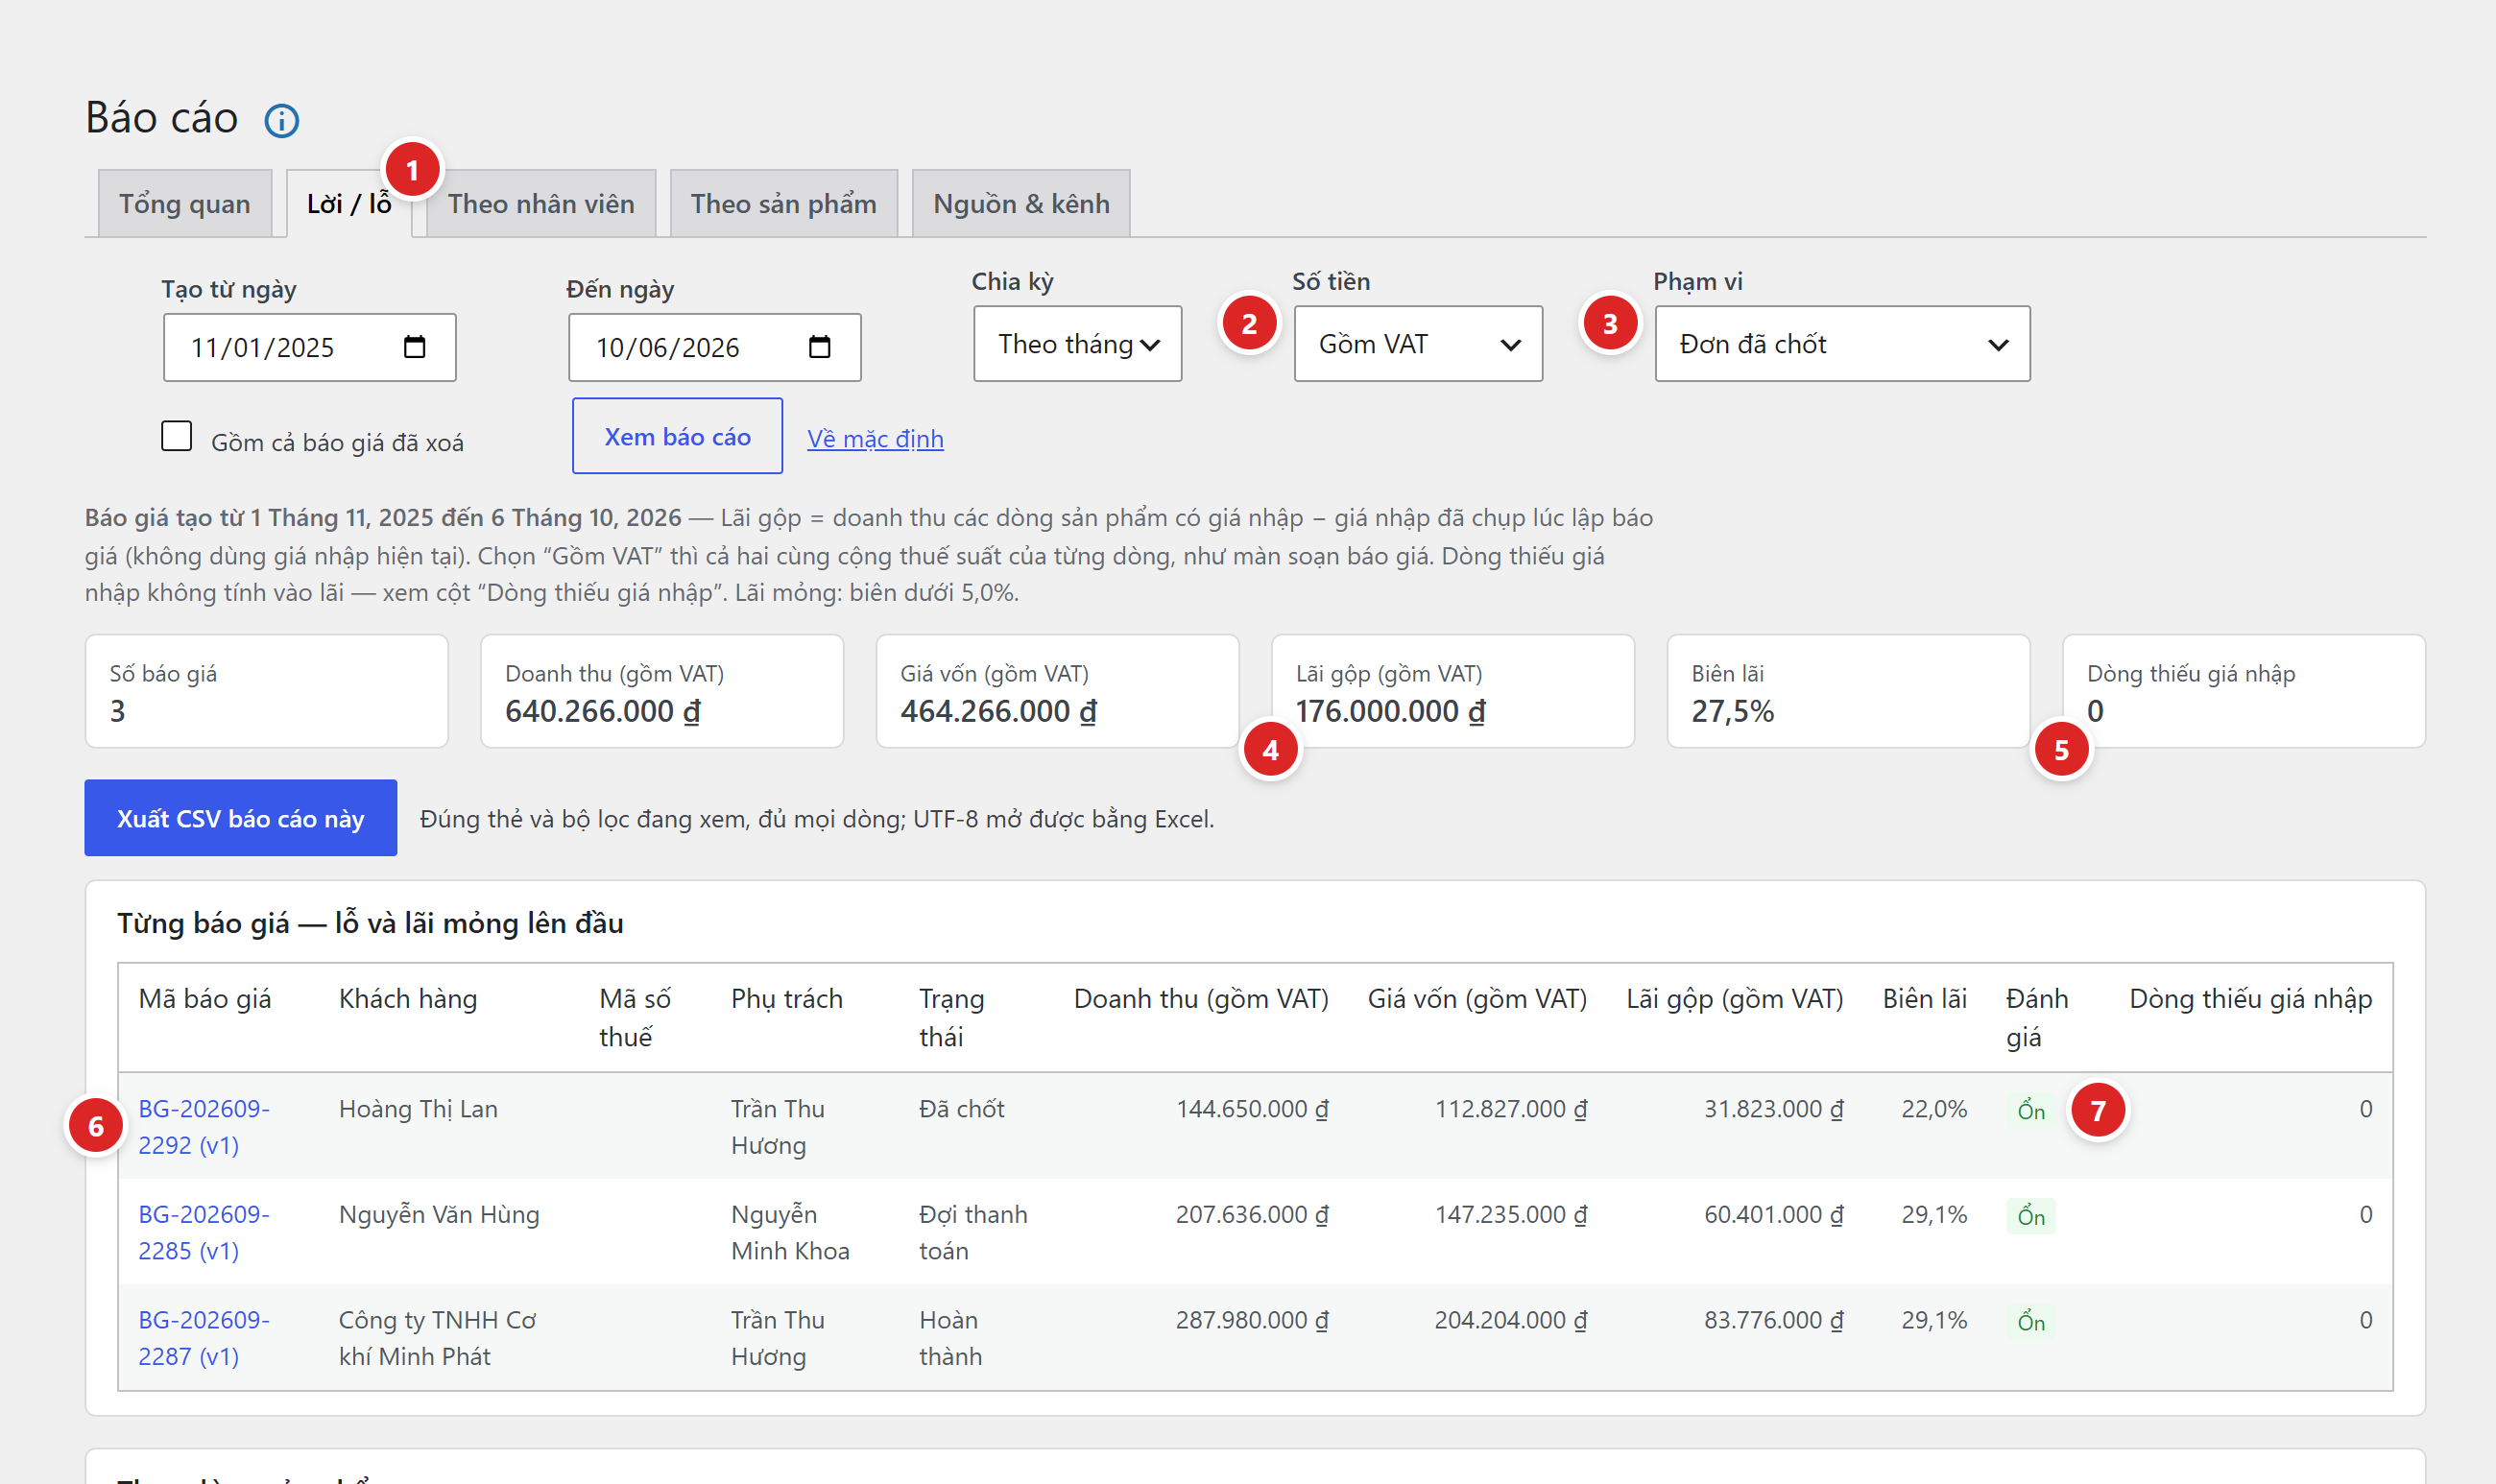Viewport: 2496px width, 1484px height.
Task: Open the Phạm vi Đơn đã chốt dropdown
Action: (1842, 344)
